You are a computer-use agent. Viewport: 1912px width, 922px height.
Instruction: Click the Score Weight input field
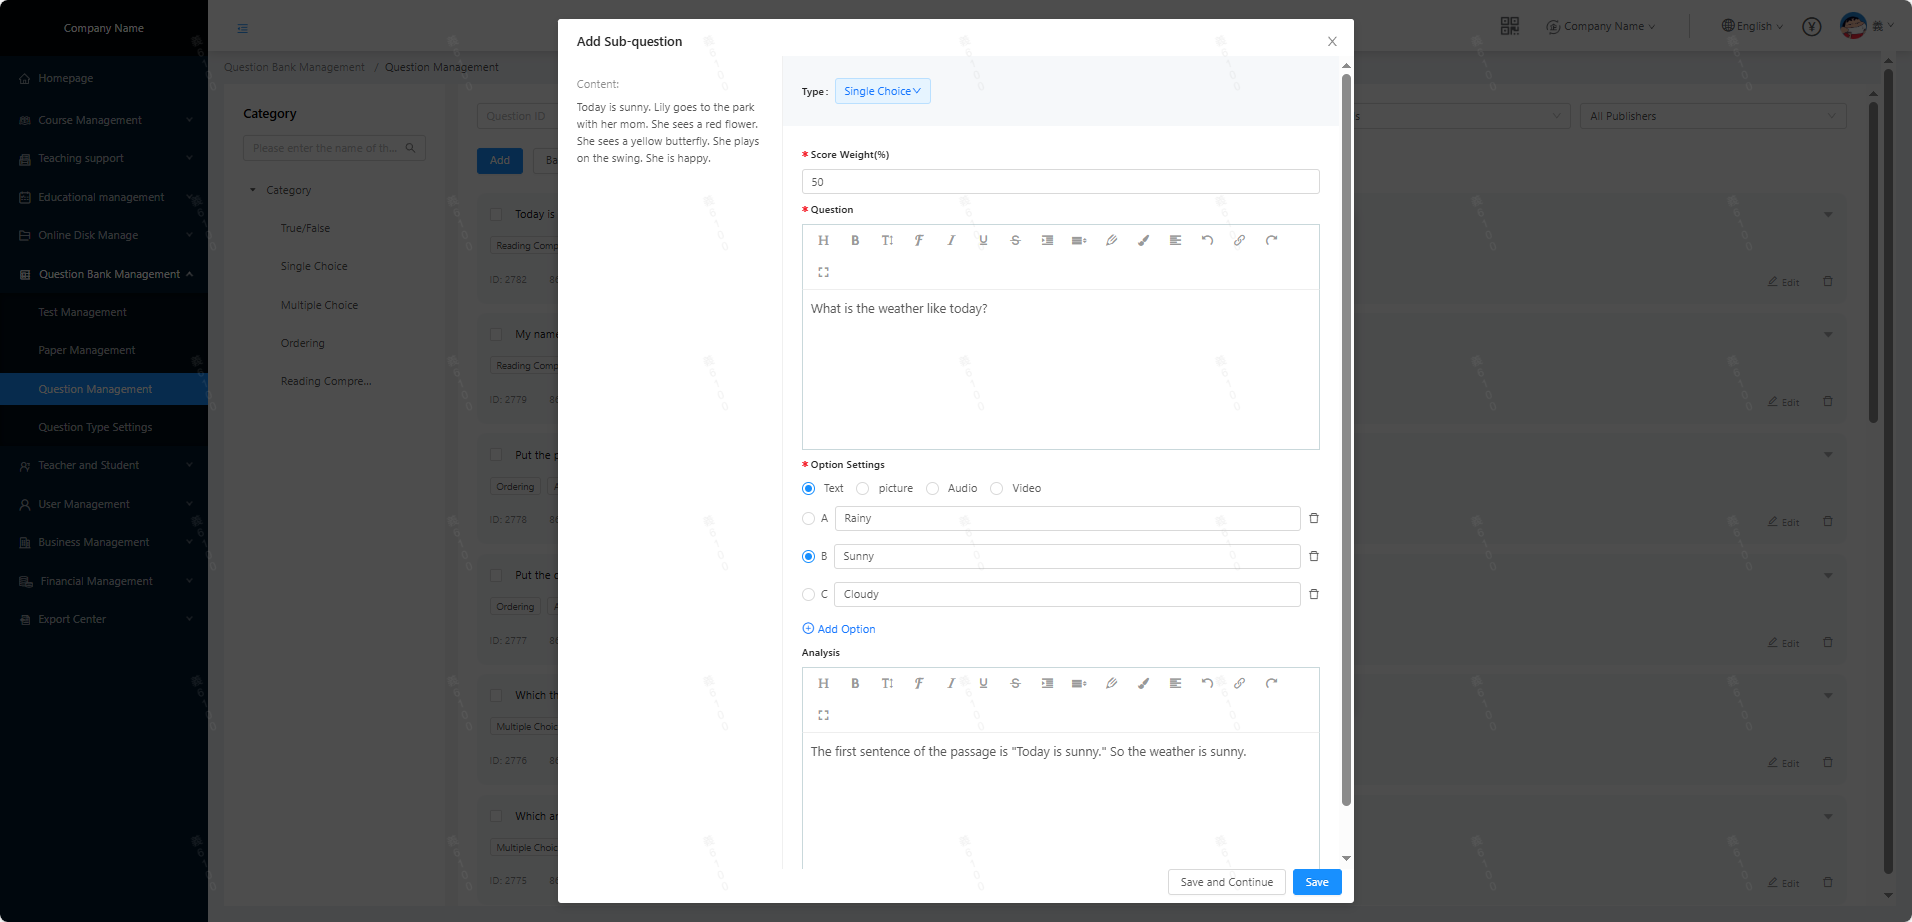pyautogui.click(x=1060, y=182)
